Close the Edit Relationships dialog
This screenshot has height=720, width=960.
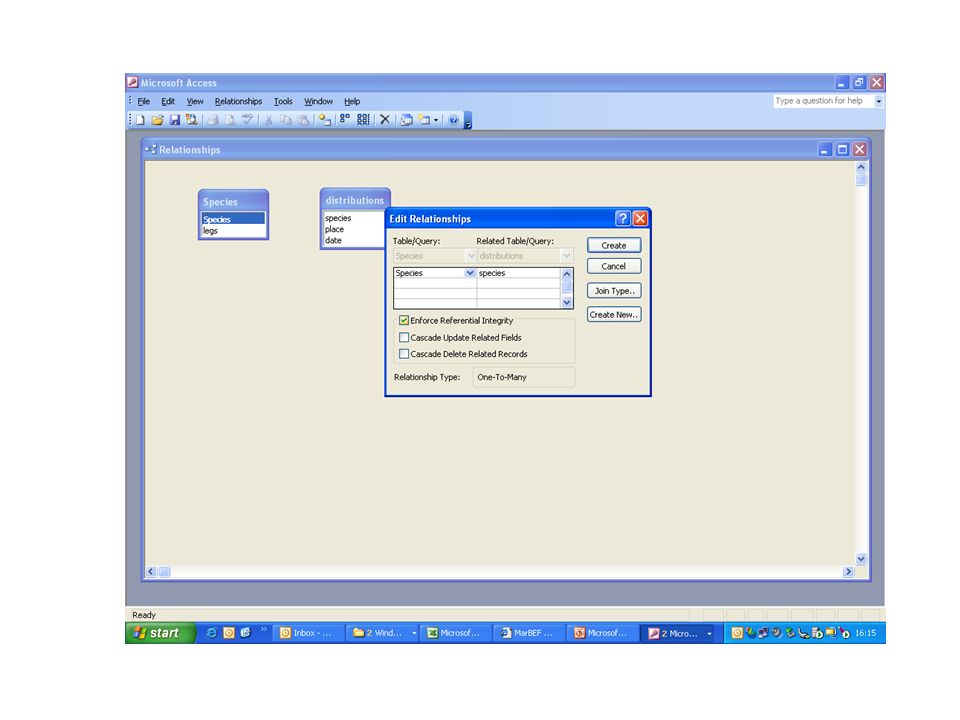[640, 219]
